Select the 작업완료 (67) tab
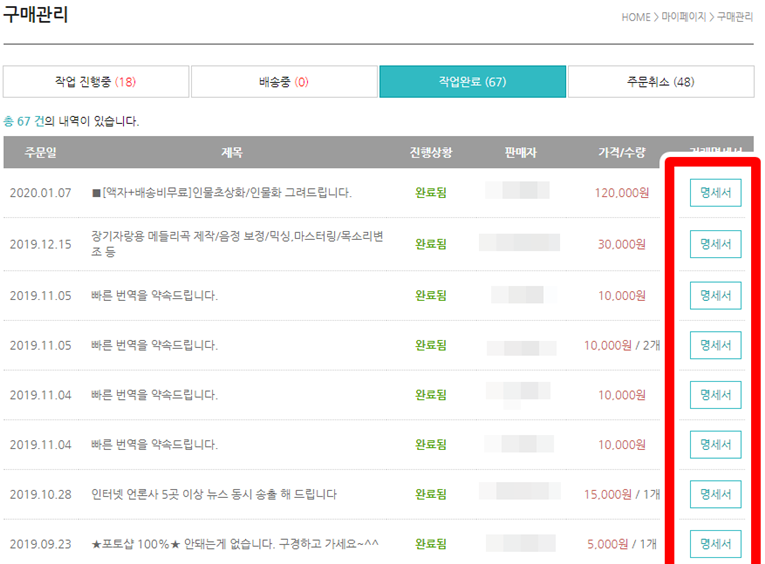The width and height of the screenshot is (765, 564). tap(472, 82)
